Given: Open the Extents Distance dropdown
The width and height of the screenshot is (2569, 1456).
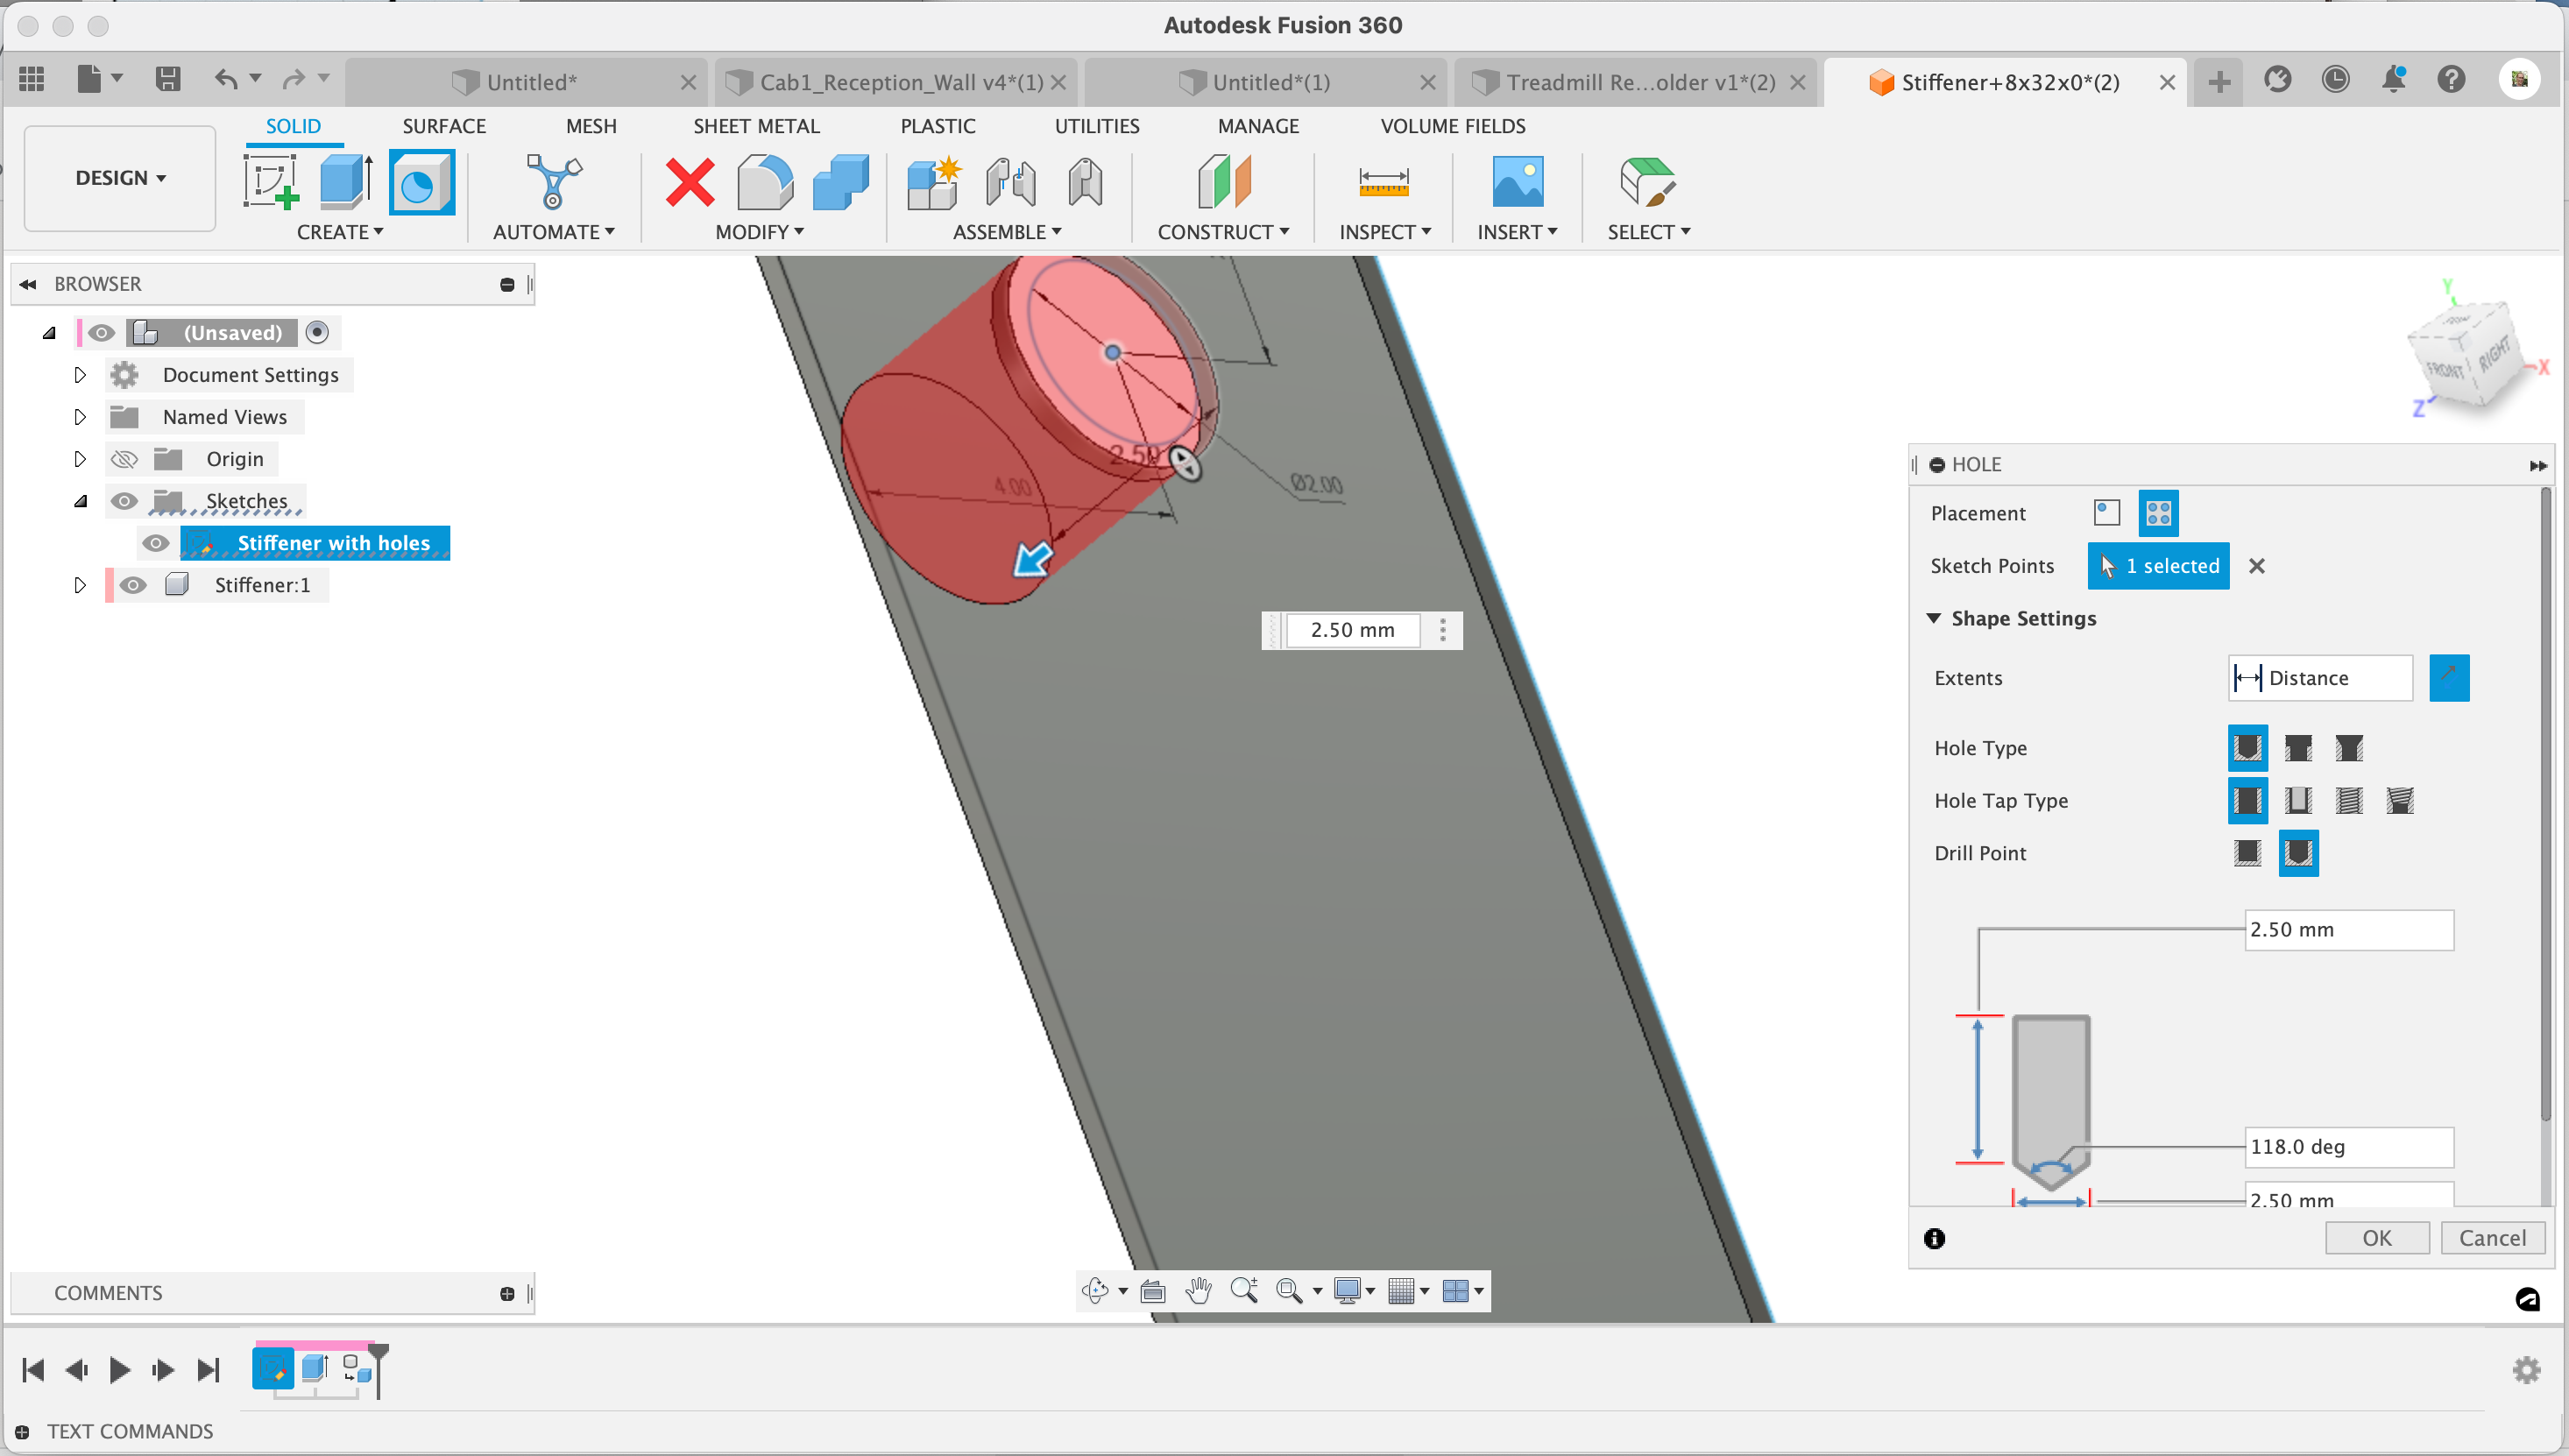Looking at the screenshot, I should (x=2319, y=678).
